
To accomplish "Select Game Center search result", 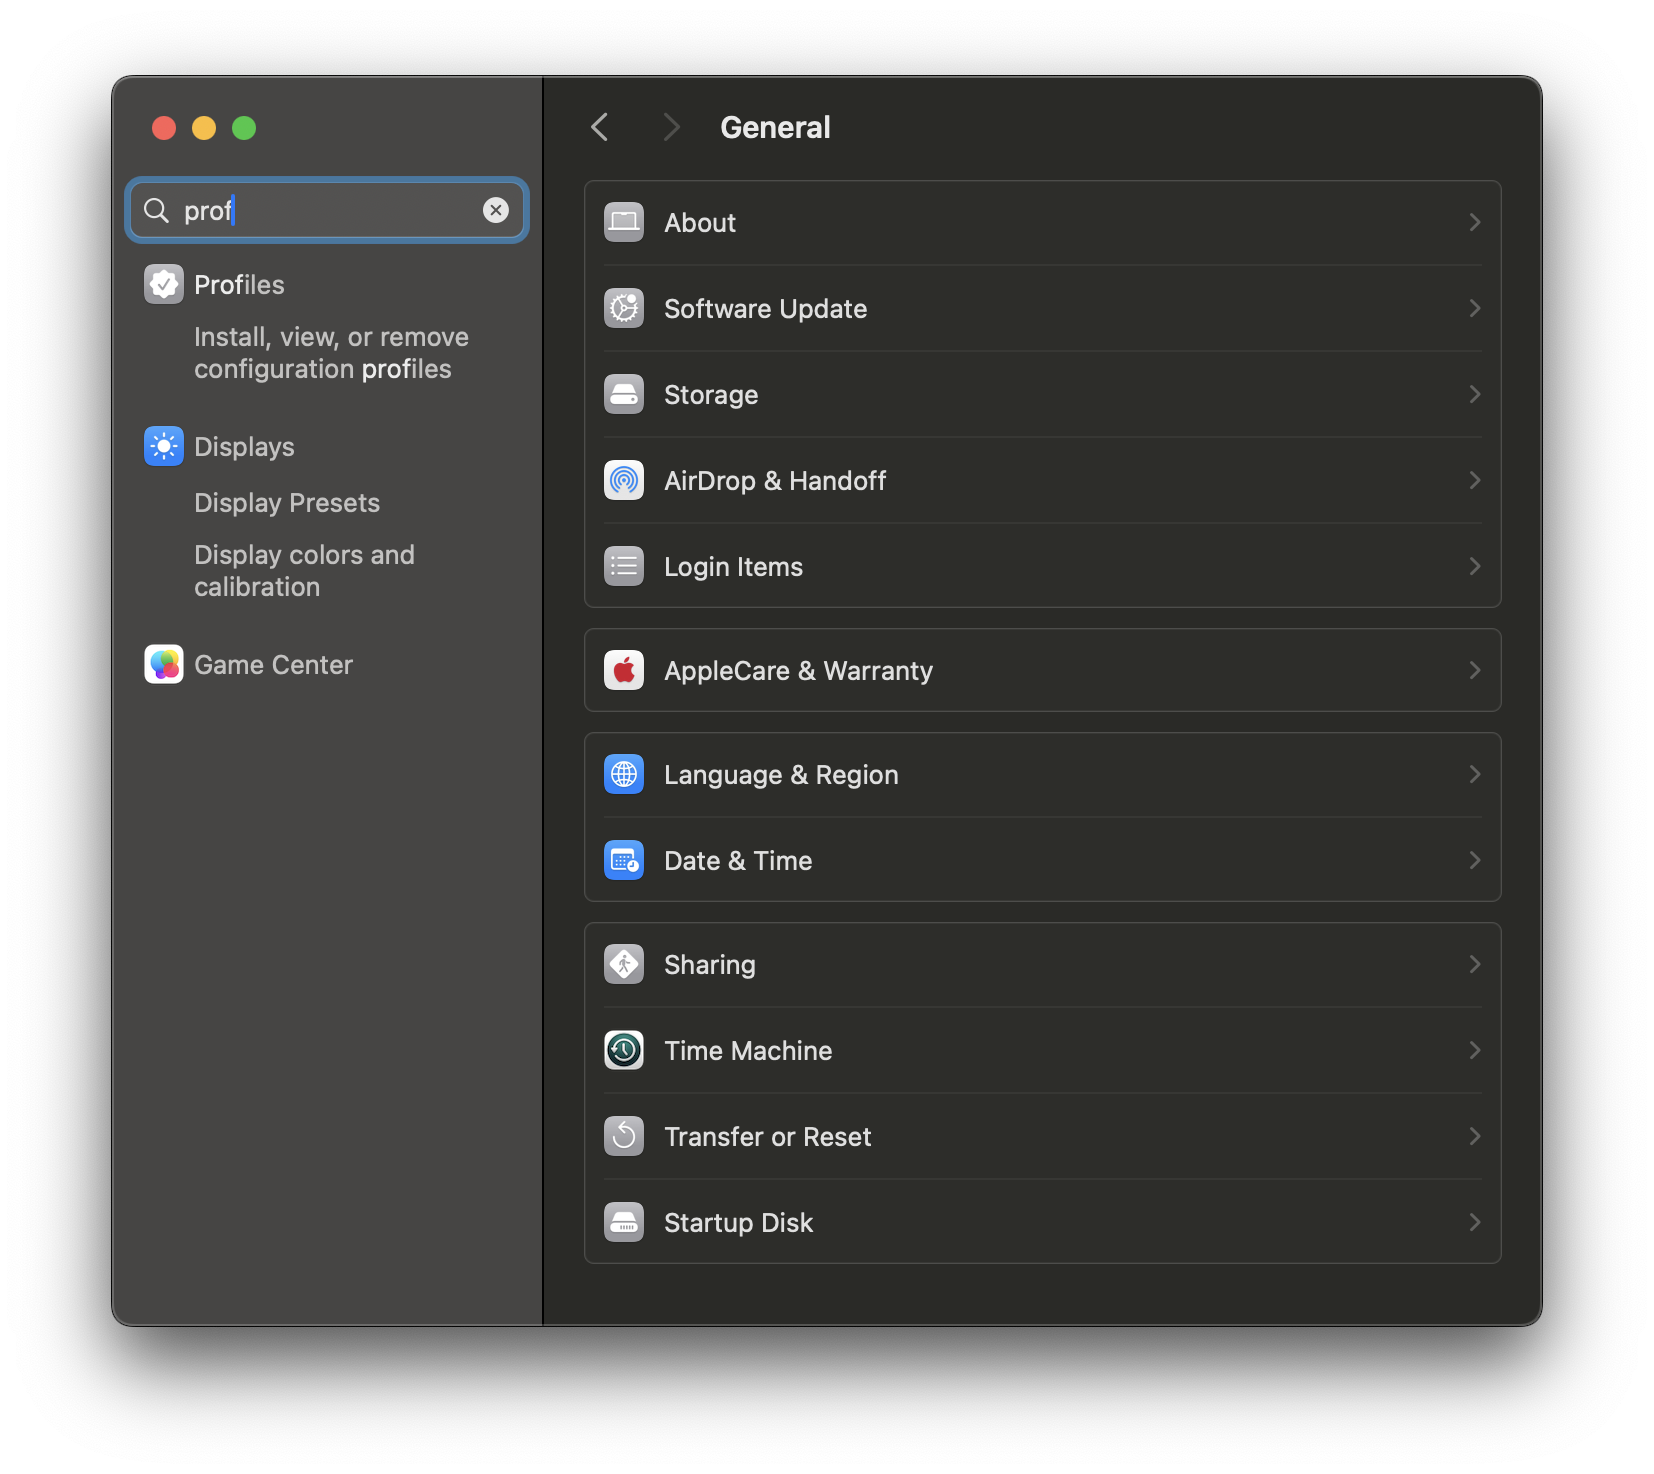I will pyautogui.click(x=273, y=665).
